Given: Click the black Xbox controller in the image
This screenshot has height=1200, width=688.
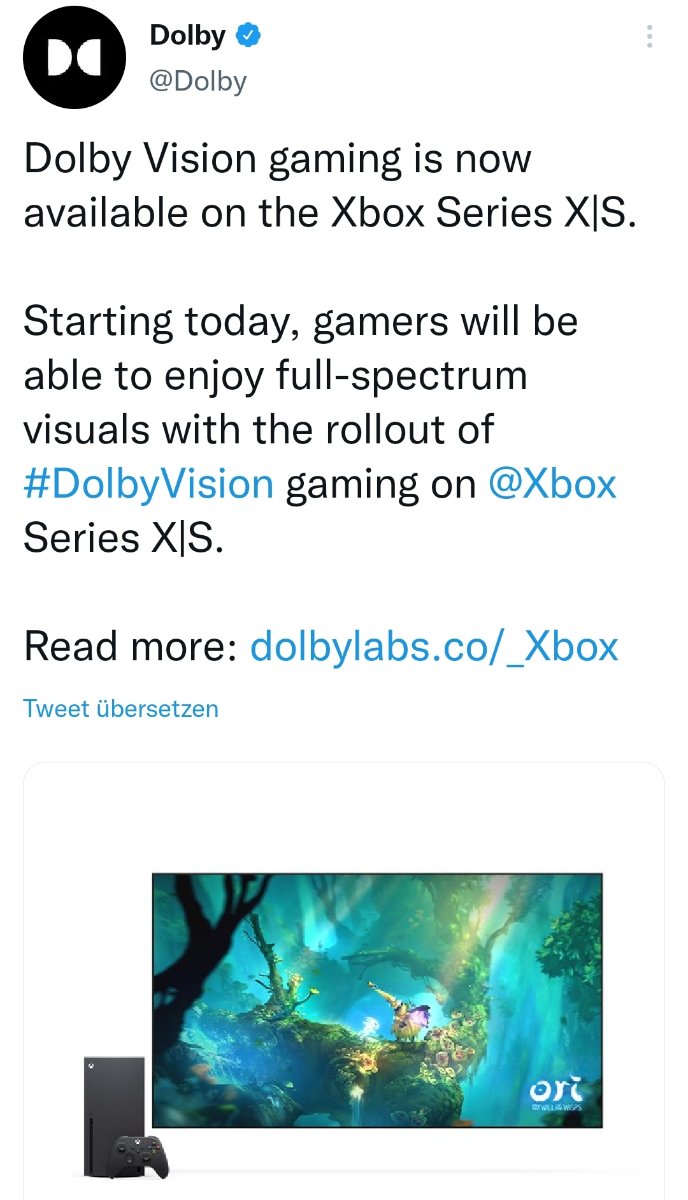Looking at the screenshot, I should 140,1157.
